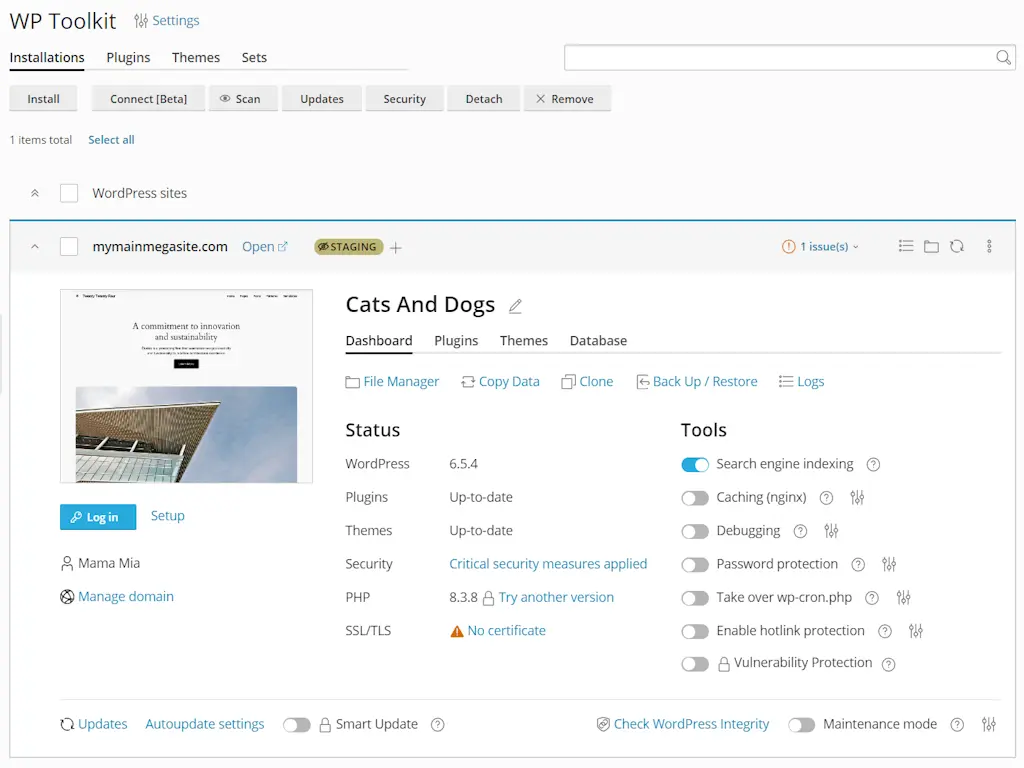Select the mymainmegasite.com checkbox

click(x=69, y=246)
